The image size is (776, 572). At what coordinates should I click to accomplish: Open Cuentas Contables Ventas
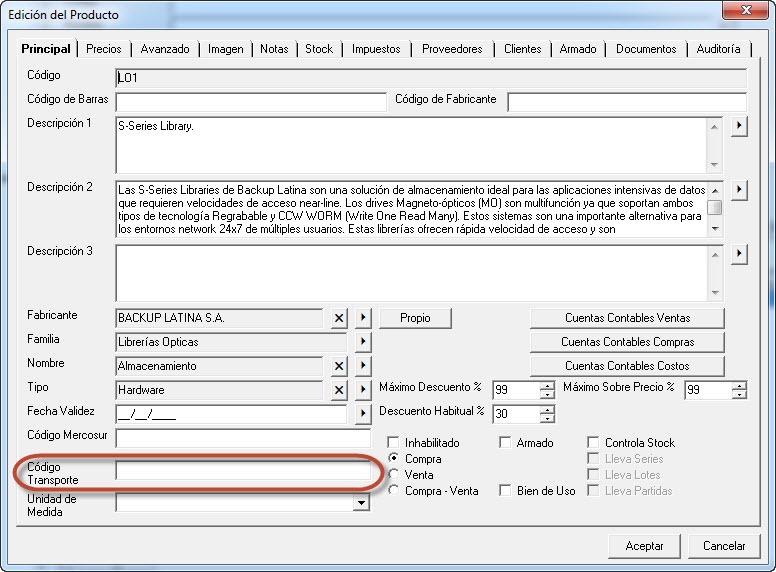[x=628, y=318]
